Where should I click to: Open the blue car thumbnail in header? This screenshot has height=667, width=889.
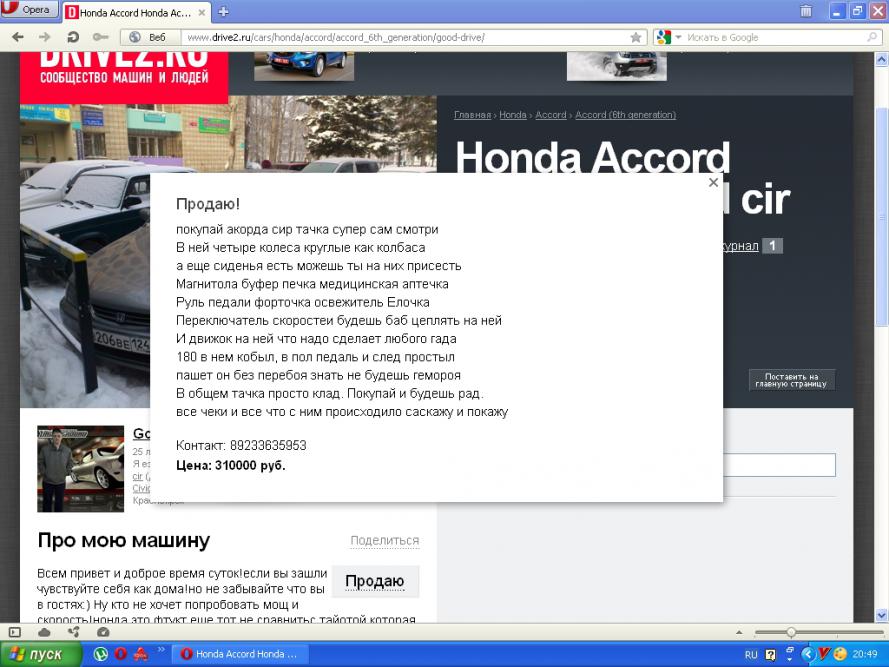304,66
